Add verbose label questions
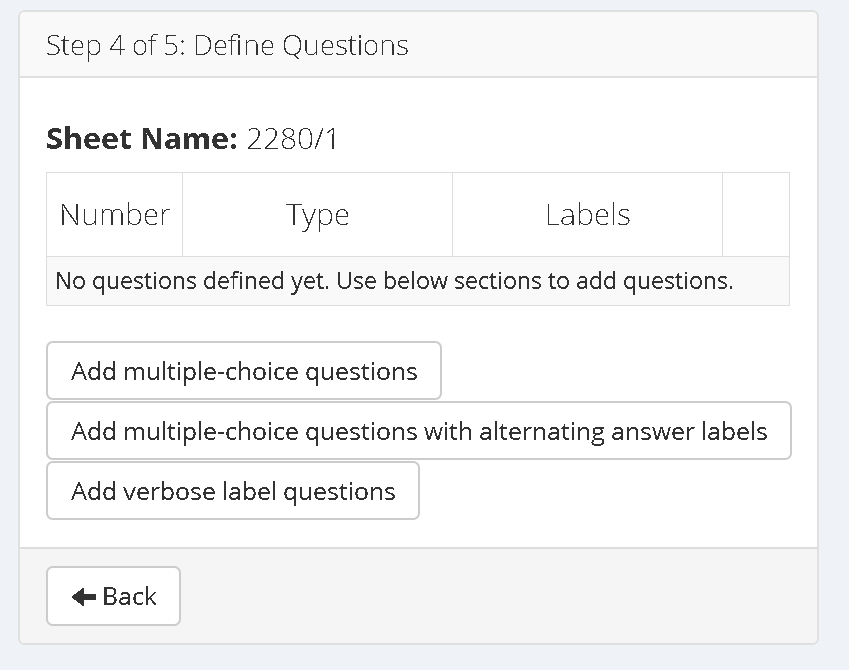Viewport: 849px width, 670px height. (x=233, y=492)
